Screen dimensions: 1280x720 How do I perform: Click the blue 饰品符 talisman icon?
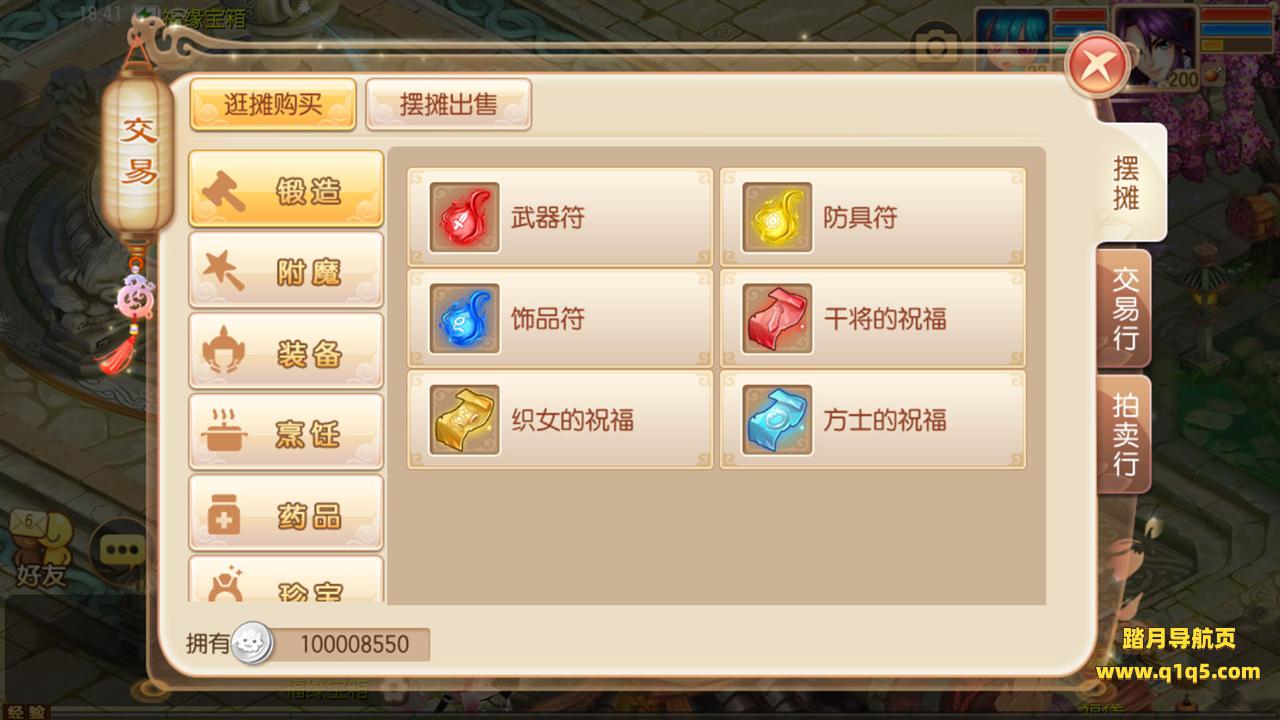click(464, 319)
